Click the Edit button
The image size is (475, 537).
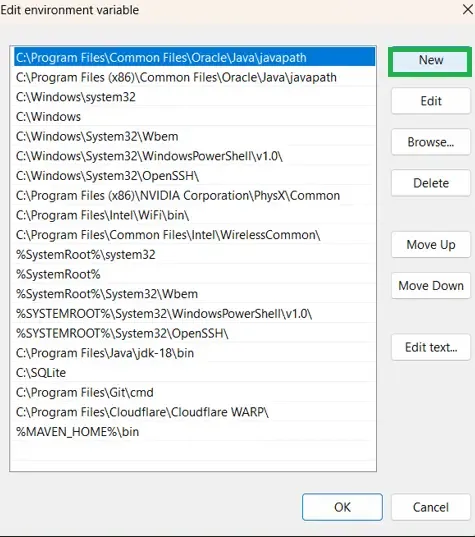pos(431,101)
